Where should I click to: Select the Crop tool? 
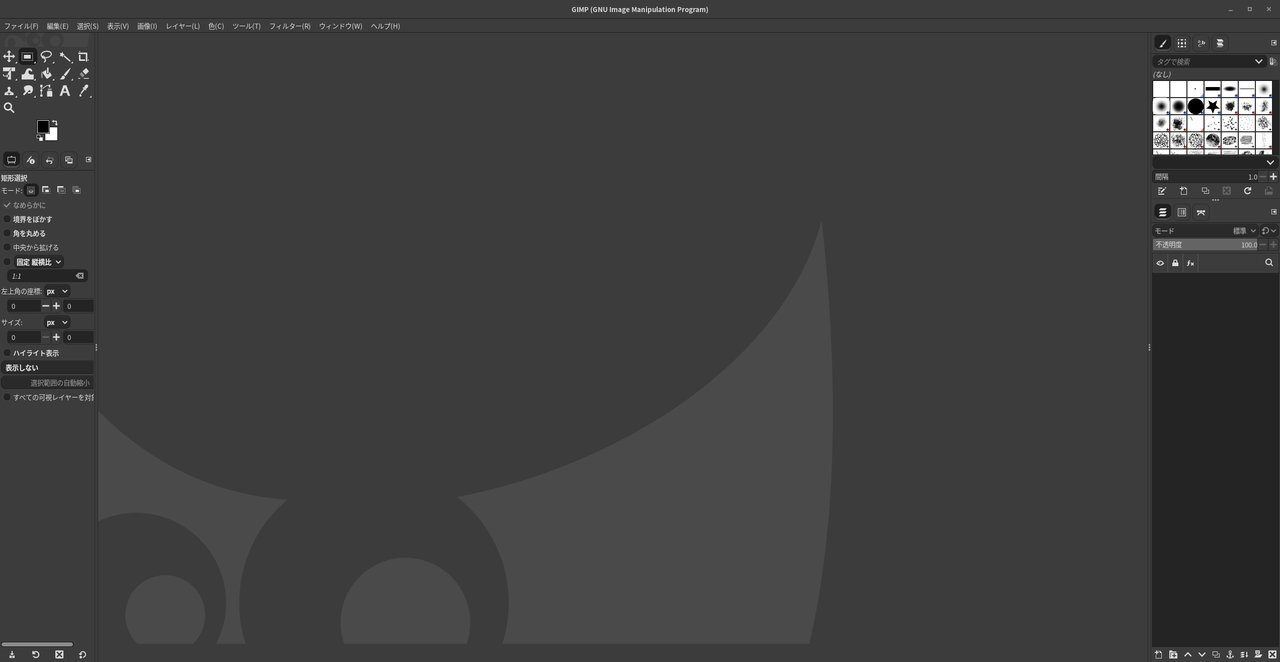[x=83, y=57]
